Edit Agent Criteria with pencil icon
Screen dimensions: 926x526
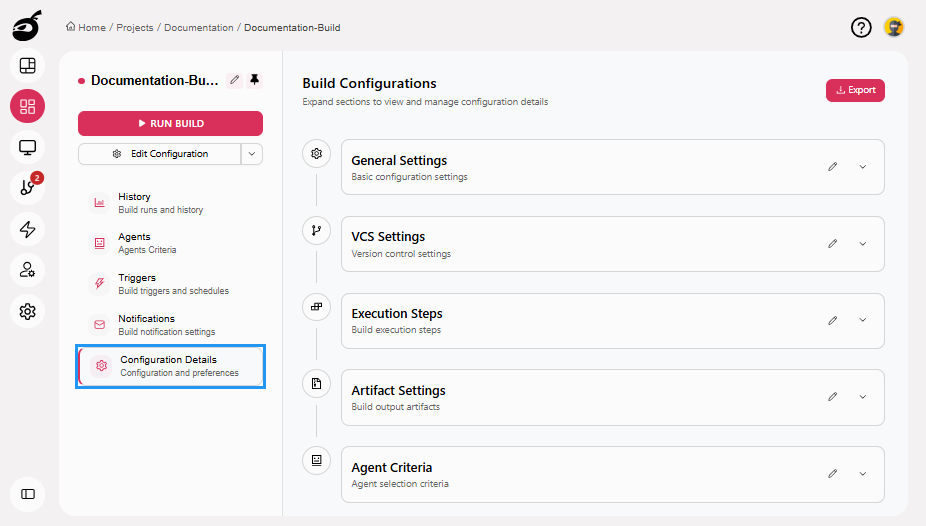click(x=833, y=473)
